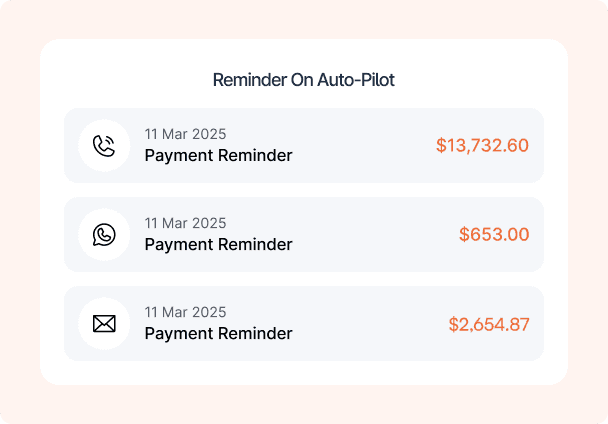Open the $653.00 payment reminder row
This screenshot has height=424, width=608.
pyautogui.click(x=304, y=234)
